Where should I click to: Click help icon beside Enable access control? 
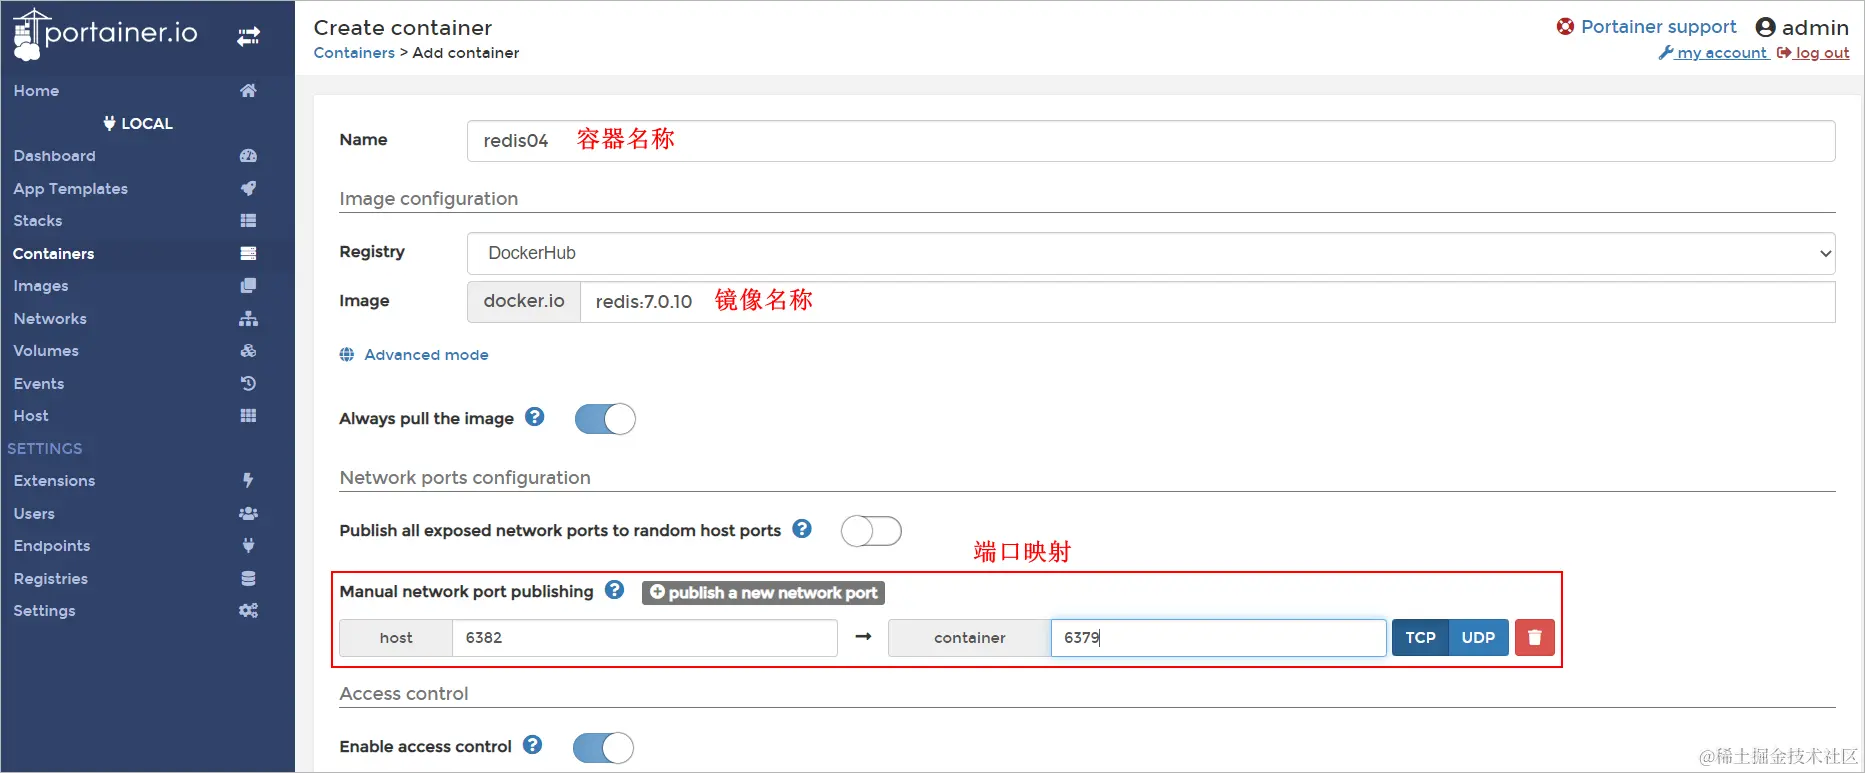coord(533,745)
